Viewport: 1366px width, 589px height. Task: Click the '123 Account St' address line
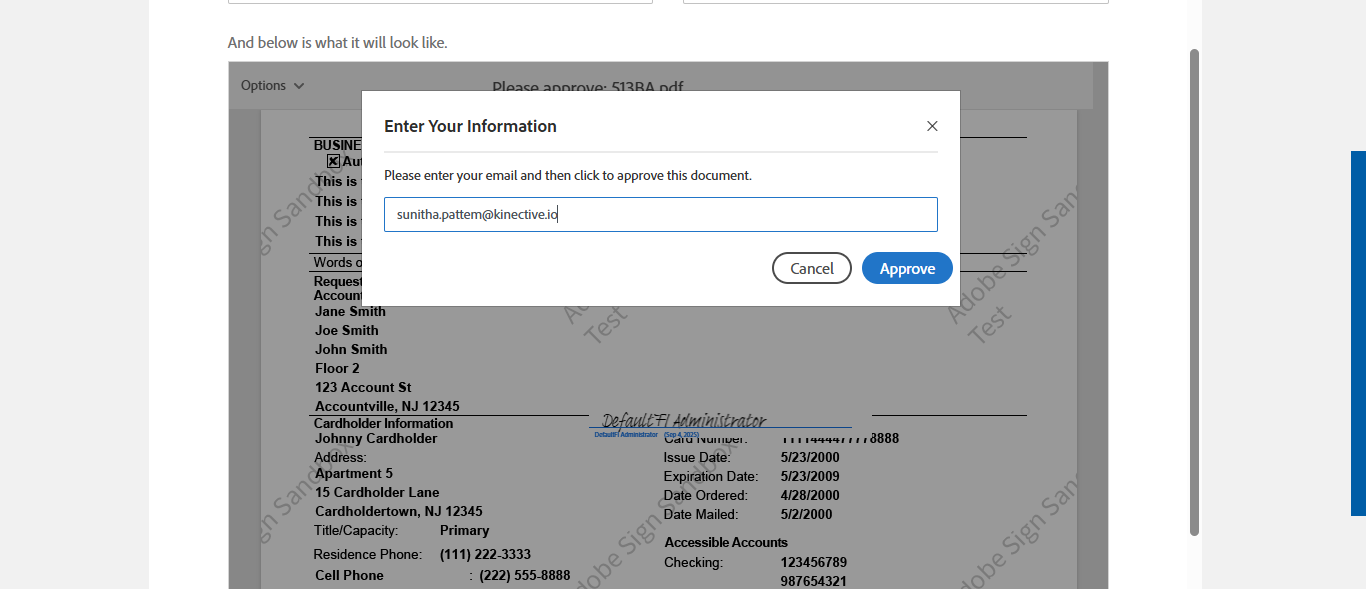363,387
